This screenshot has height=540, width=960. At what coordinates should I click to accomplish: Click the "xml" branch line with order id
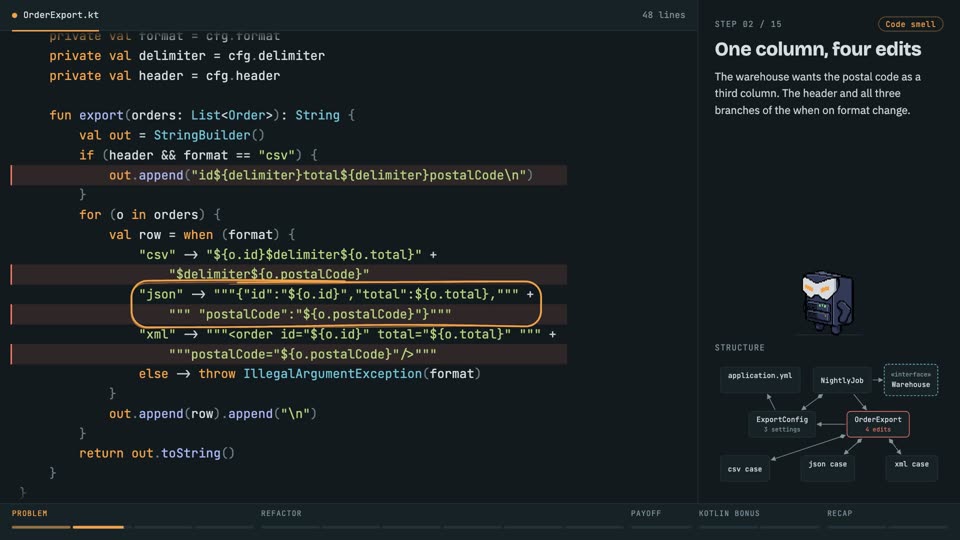tap(347, 334)
